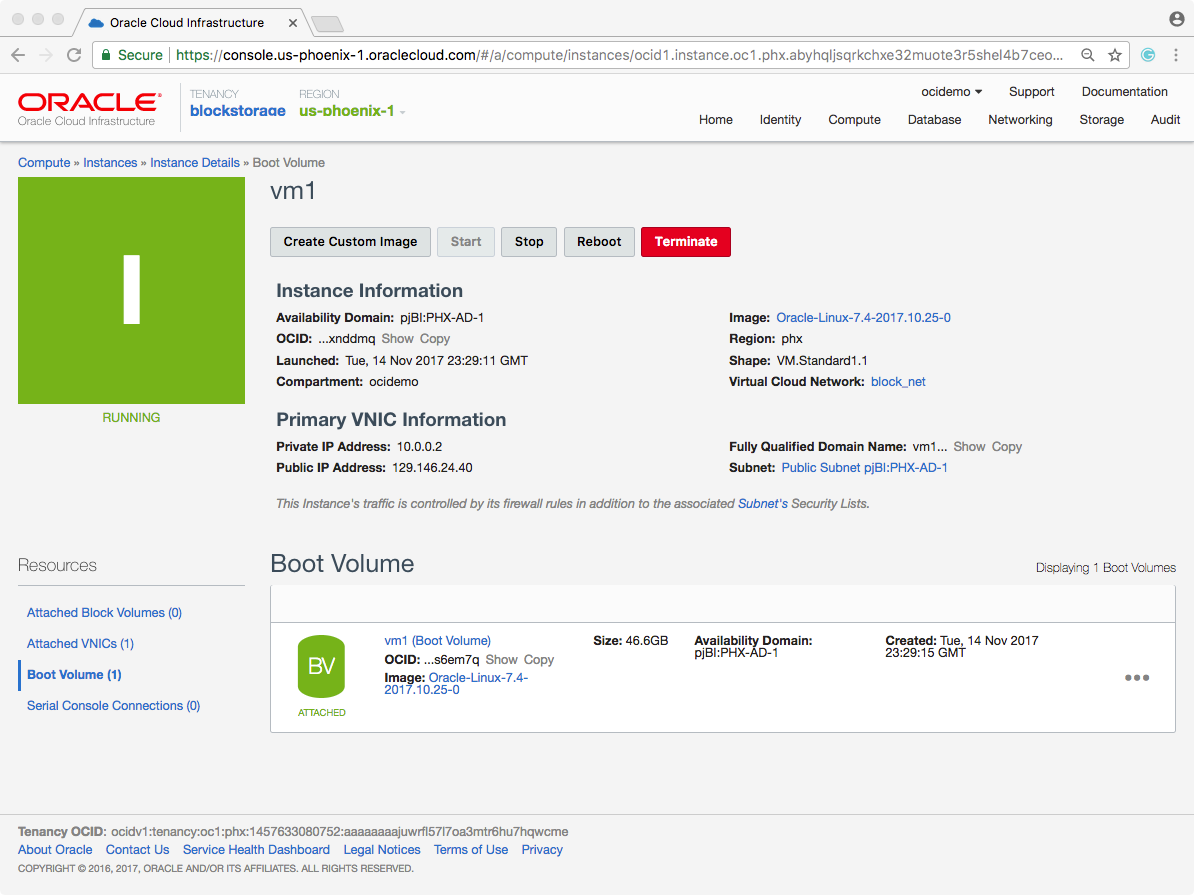The width and height of the screenshot is (1194, 895).
Task: Show the full instance OCID
Action: [x=397, y=339]
